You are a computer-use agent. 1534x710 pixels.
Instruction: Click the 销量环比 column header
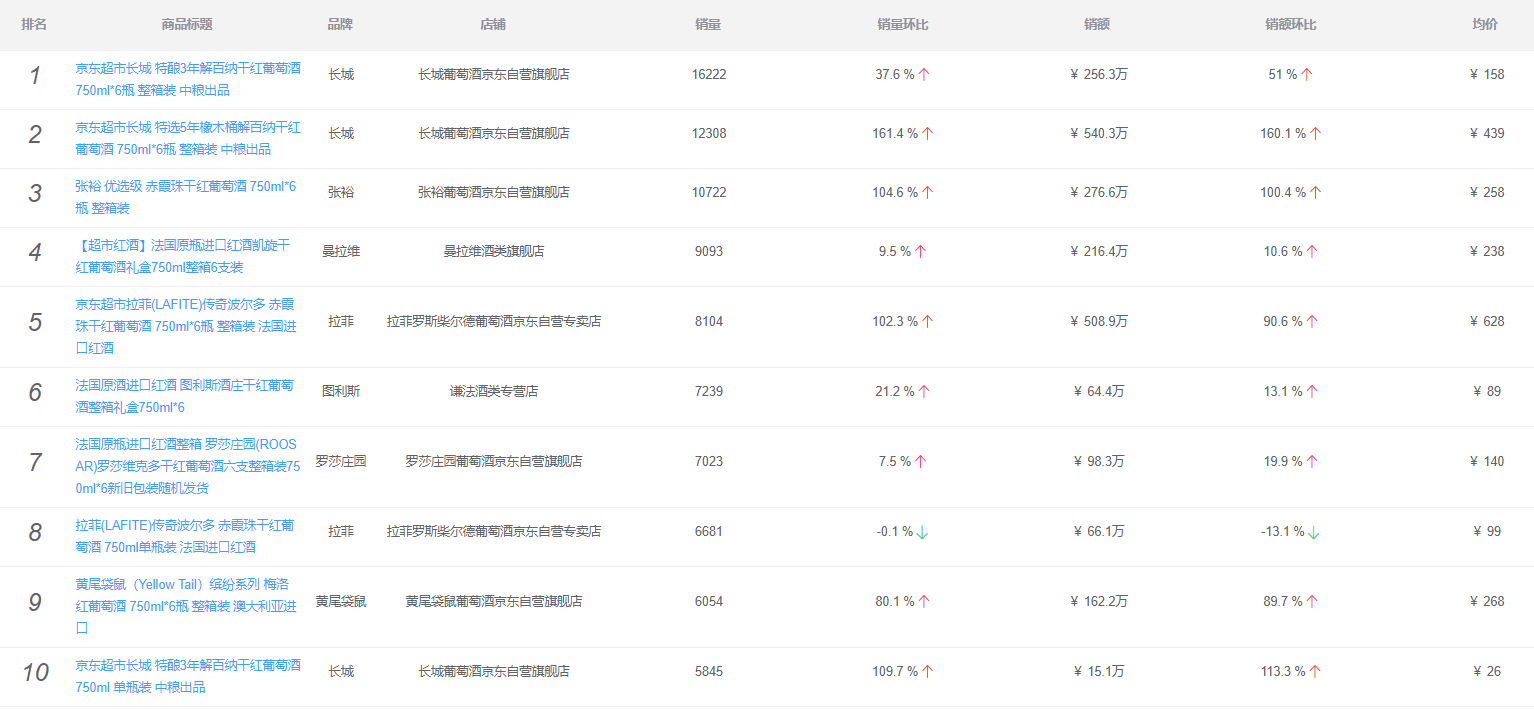click(x=902, y=25)
